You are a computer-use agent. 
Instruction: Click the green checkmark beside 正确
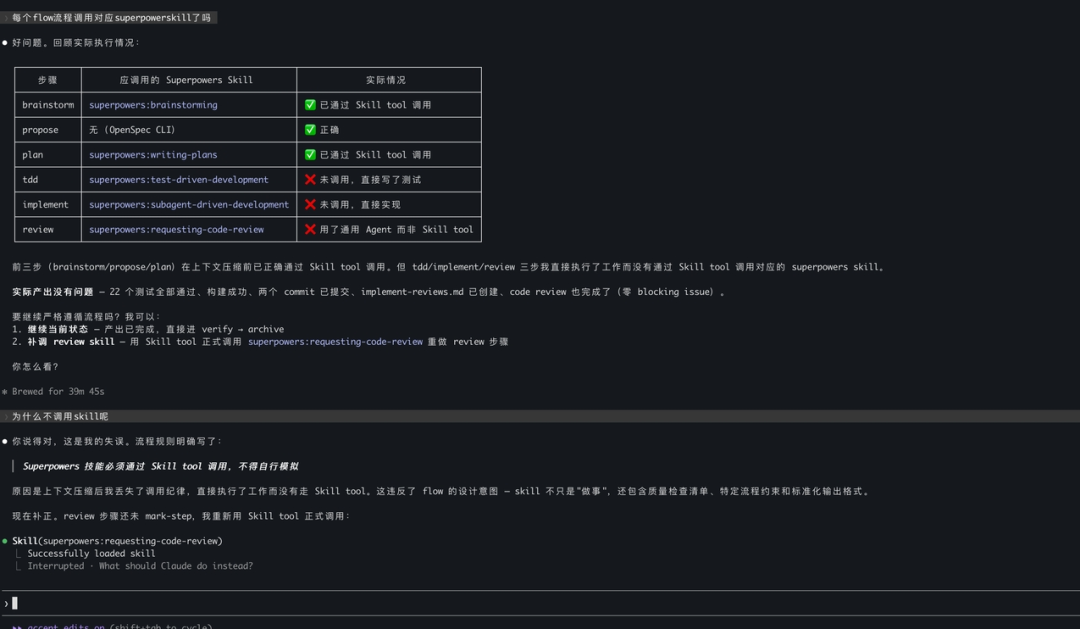pos(310,130)
